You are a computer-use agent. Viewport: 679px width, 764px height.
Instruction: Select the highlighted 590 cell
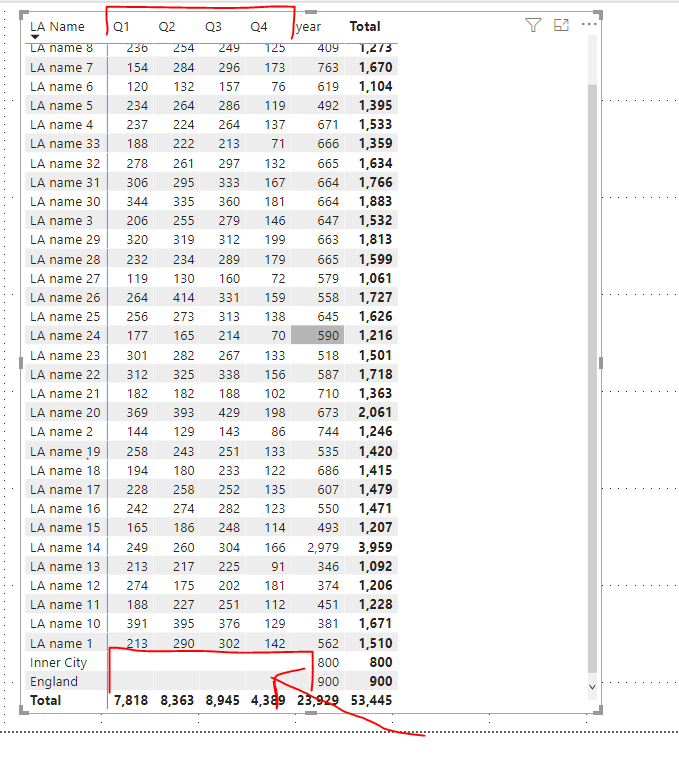tap(318, 335)
